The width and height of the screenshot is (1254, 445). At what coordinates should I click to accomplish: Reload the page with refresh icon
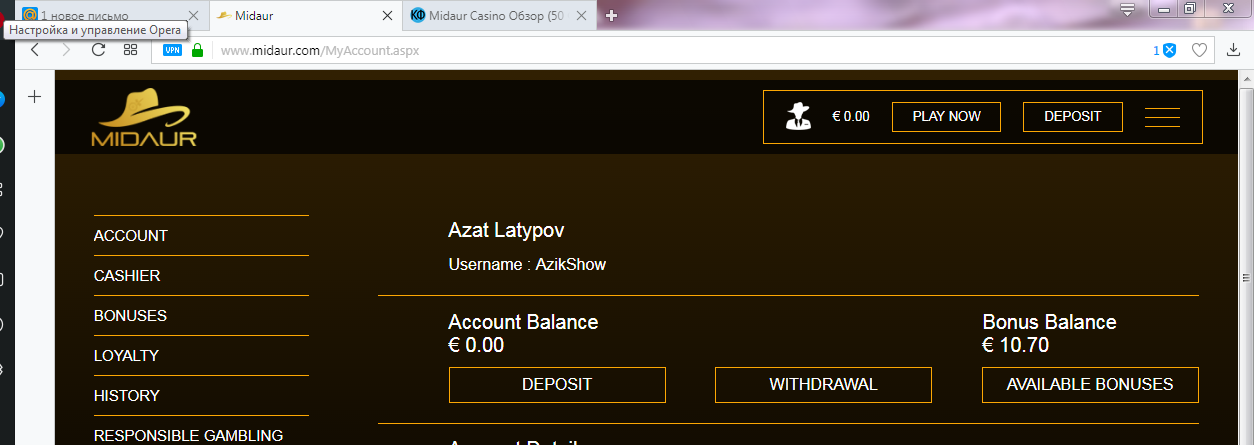pos(98,50)
